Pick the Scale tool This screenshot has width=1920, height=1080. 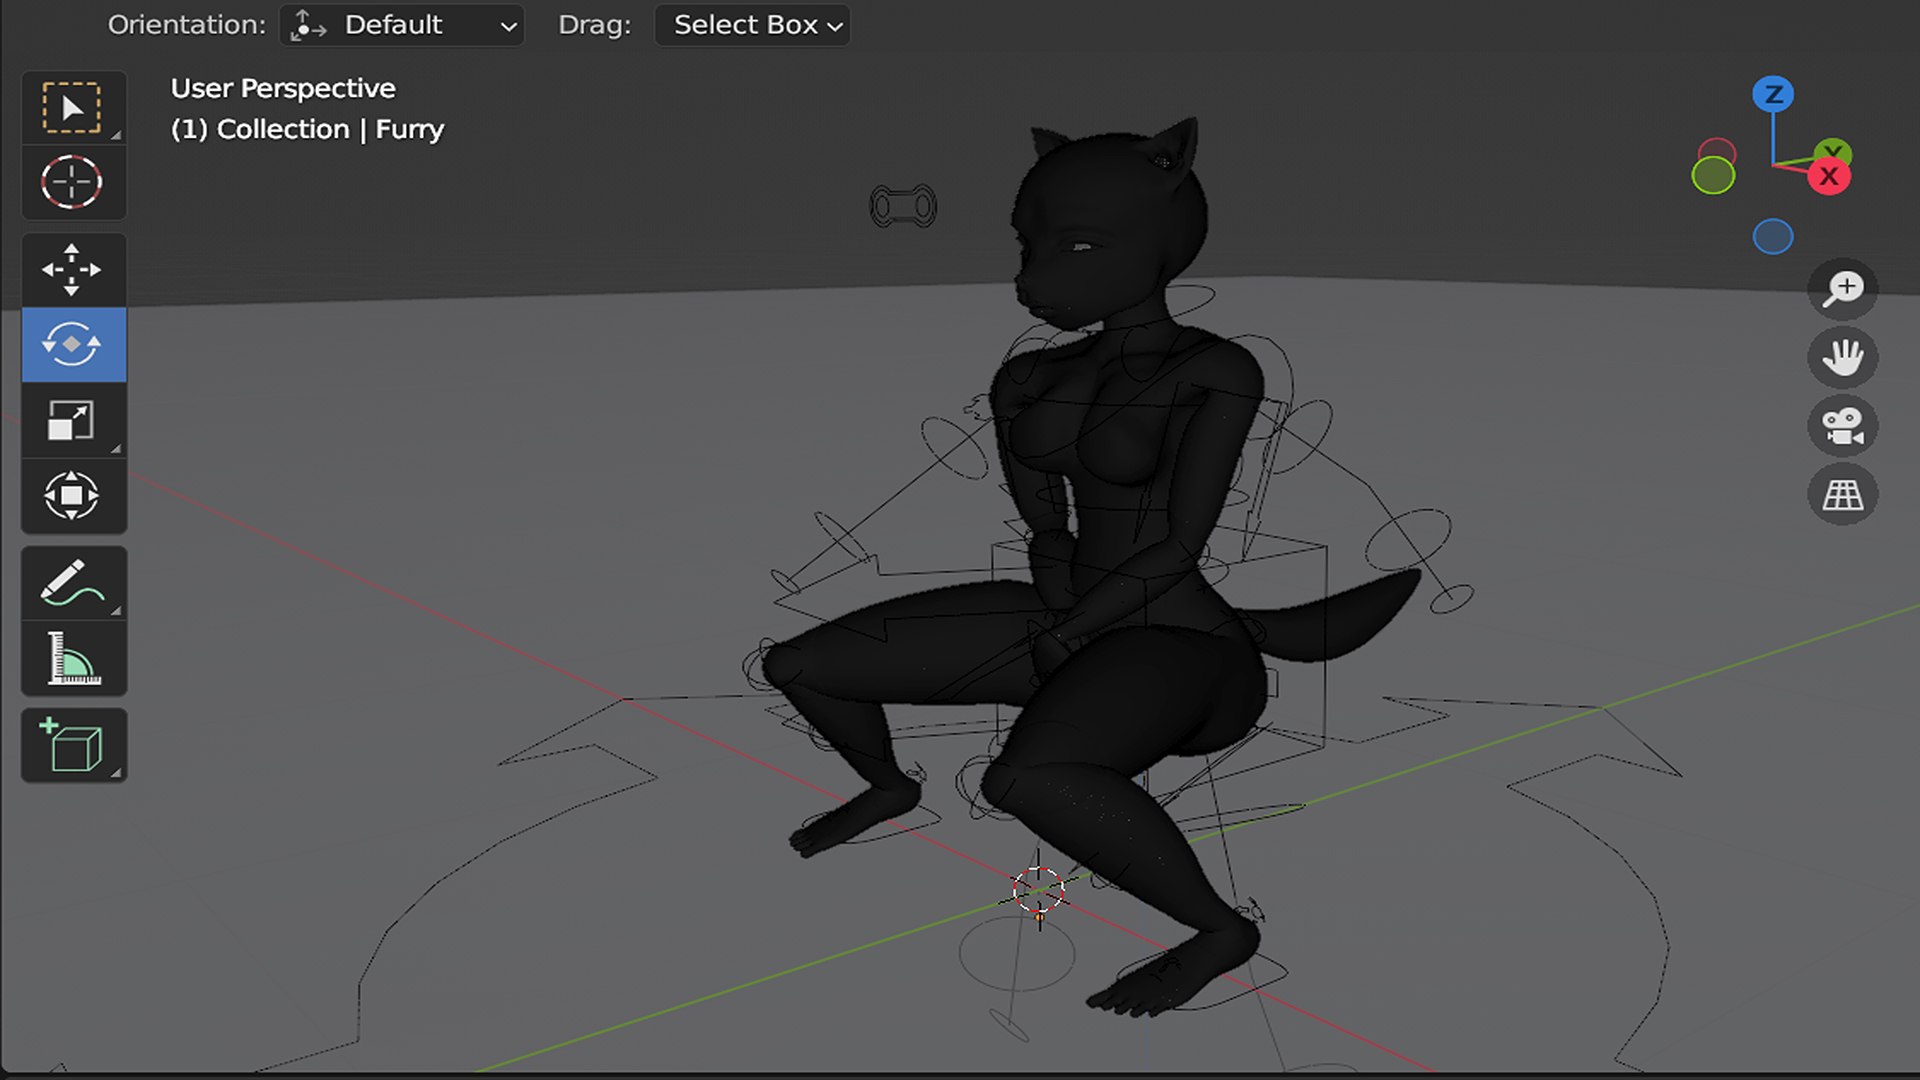[73, 420]
